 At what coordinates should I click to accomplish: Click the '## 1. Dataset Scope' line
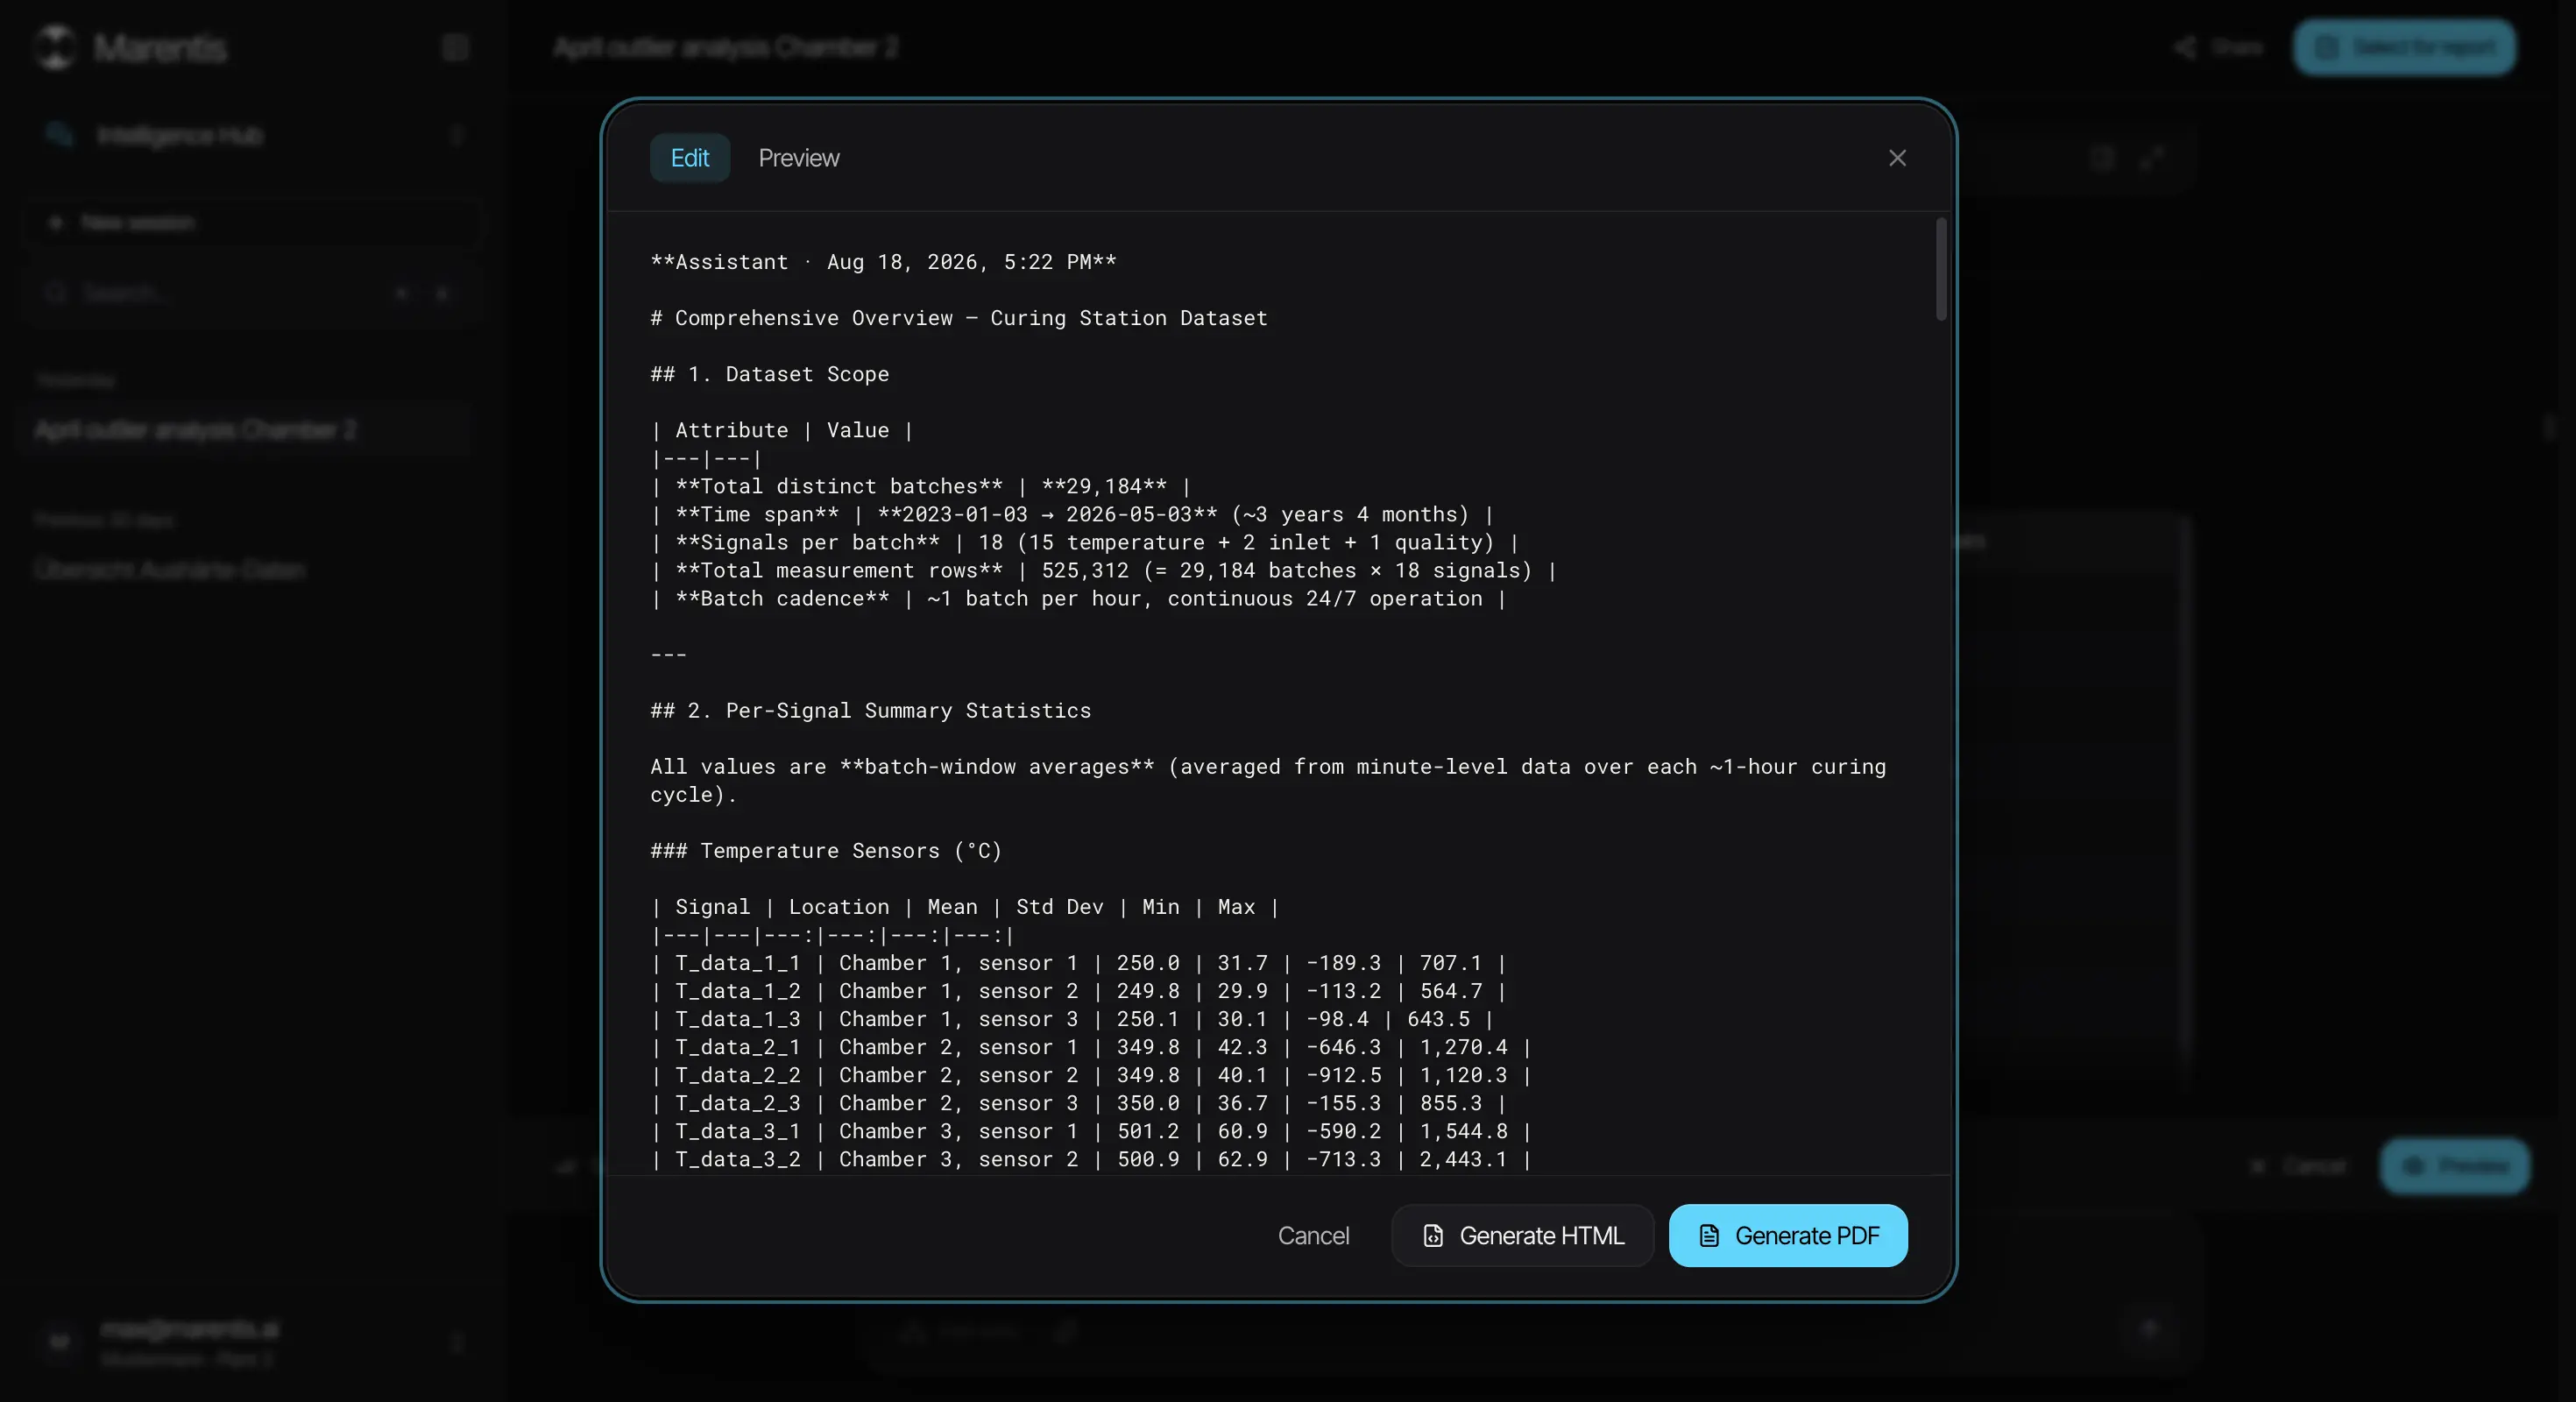point(769,374)
